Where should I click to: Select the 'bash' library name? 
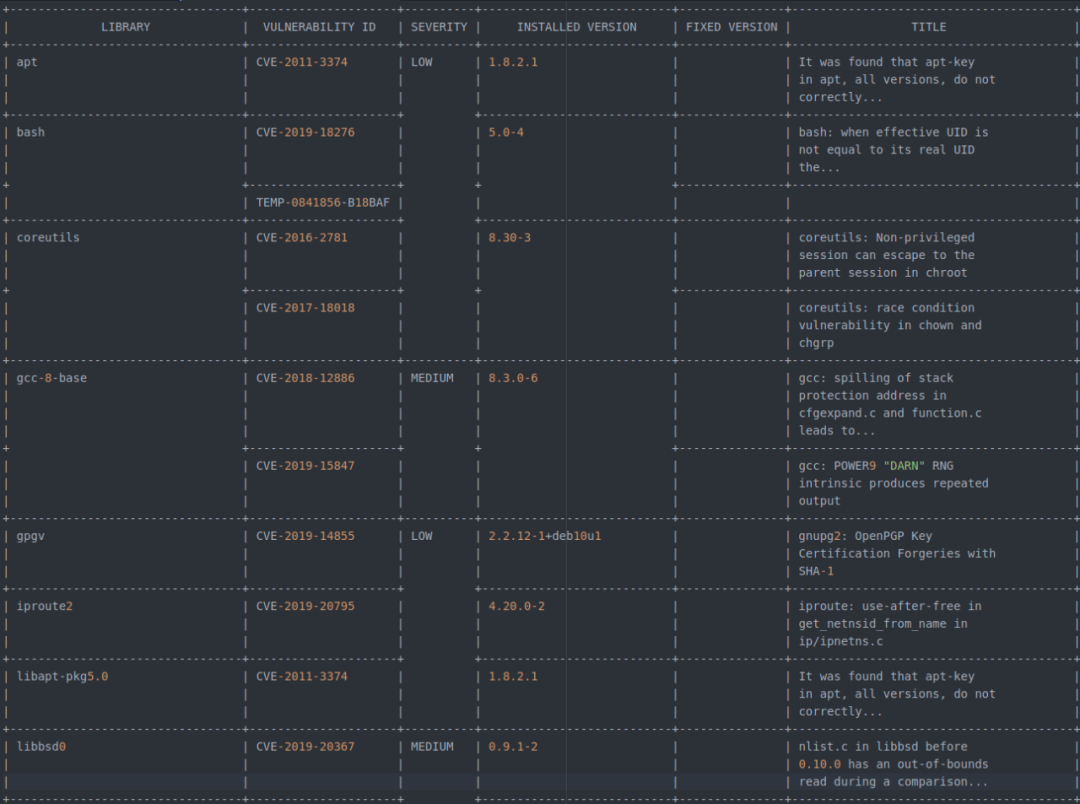(30, 132)
